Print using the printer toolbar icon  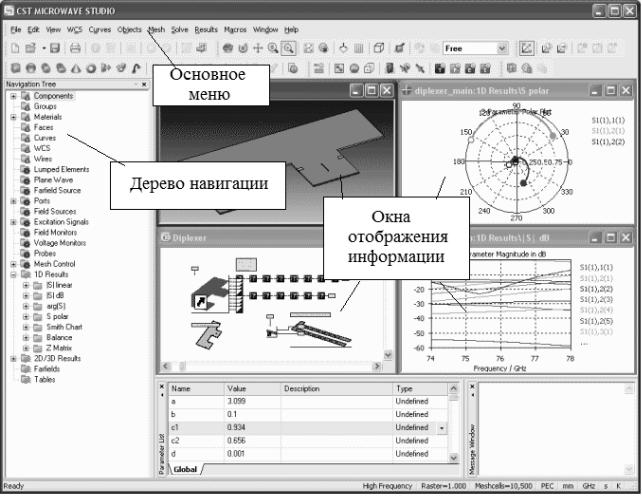click(x=75, y=48)
